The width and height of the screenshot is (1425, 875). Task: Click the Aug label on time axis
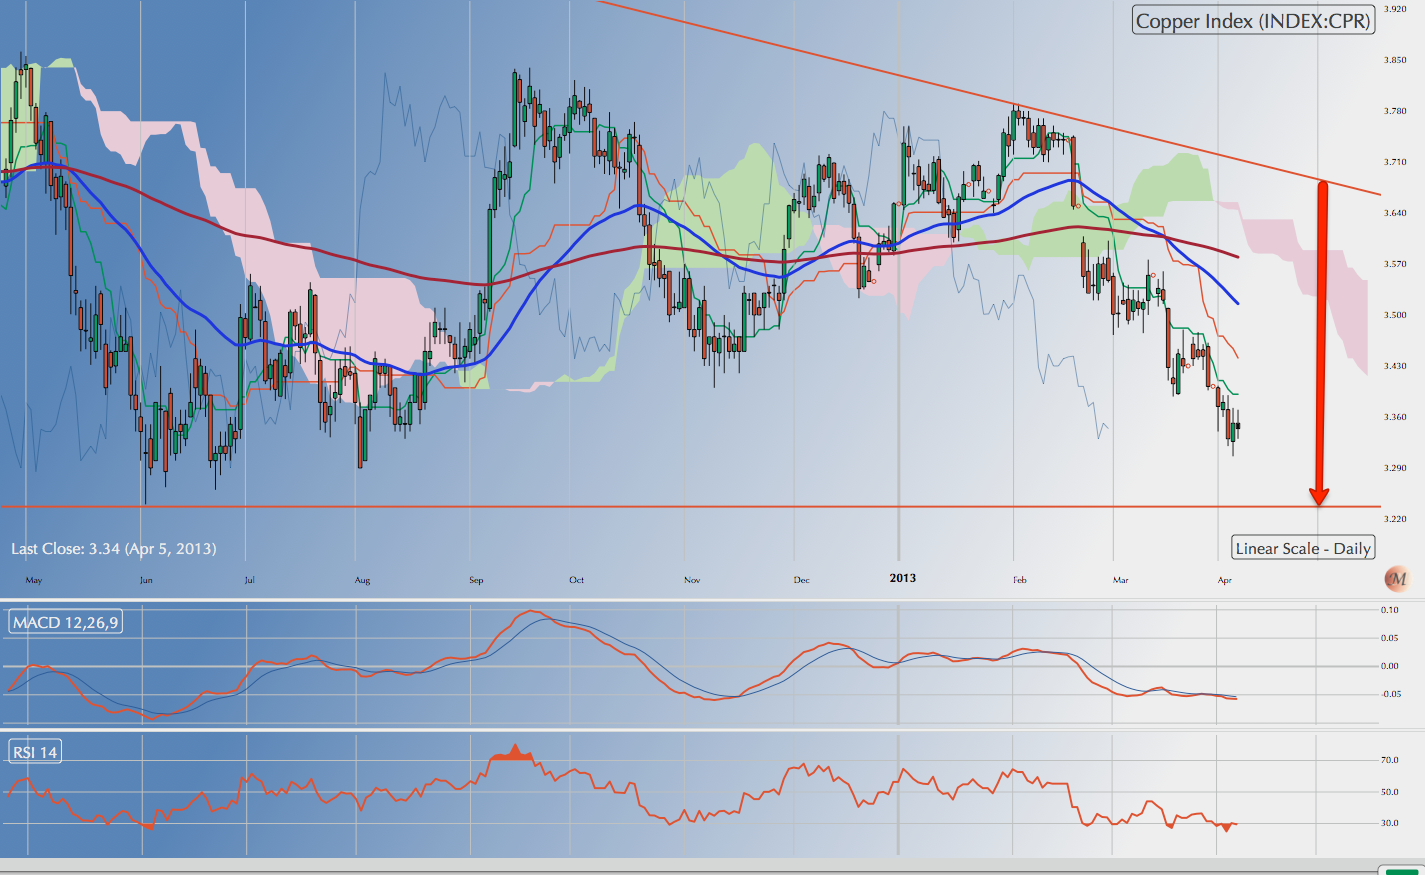[362, 580]
